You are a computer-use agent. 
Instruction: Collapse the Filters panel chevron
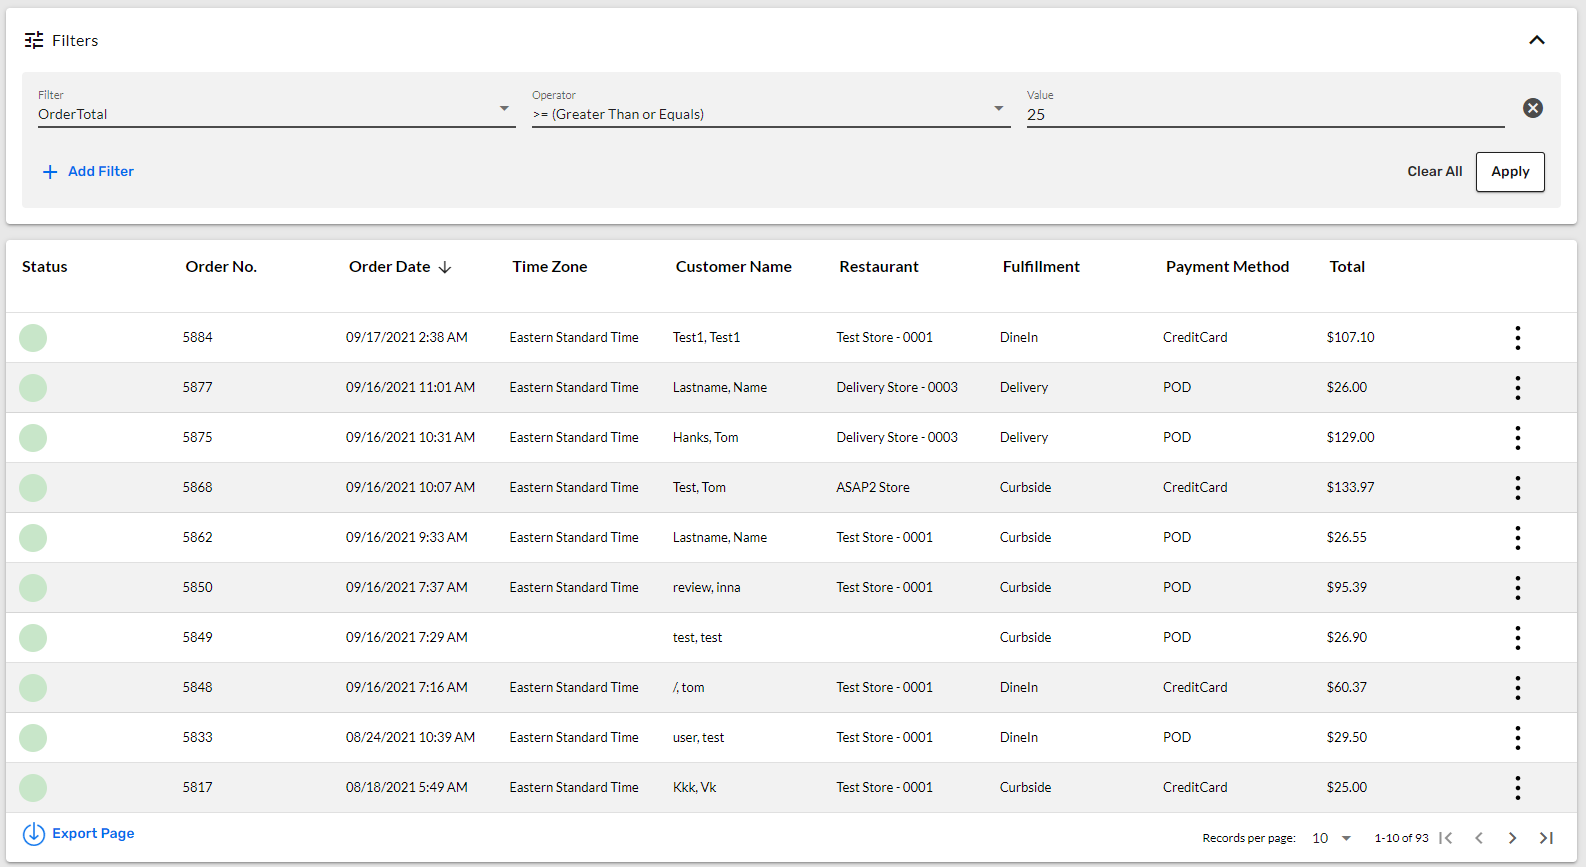point(1537,40)
